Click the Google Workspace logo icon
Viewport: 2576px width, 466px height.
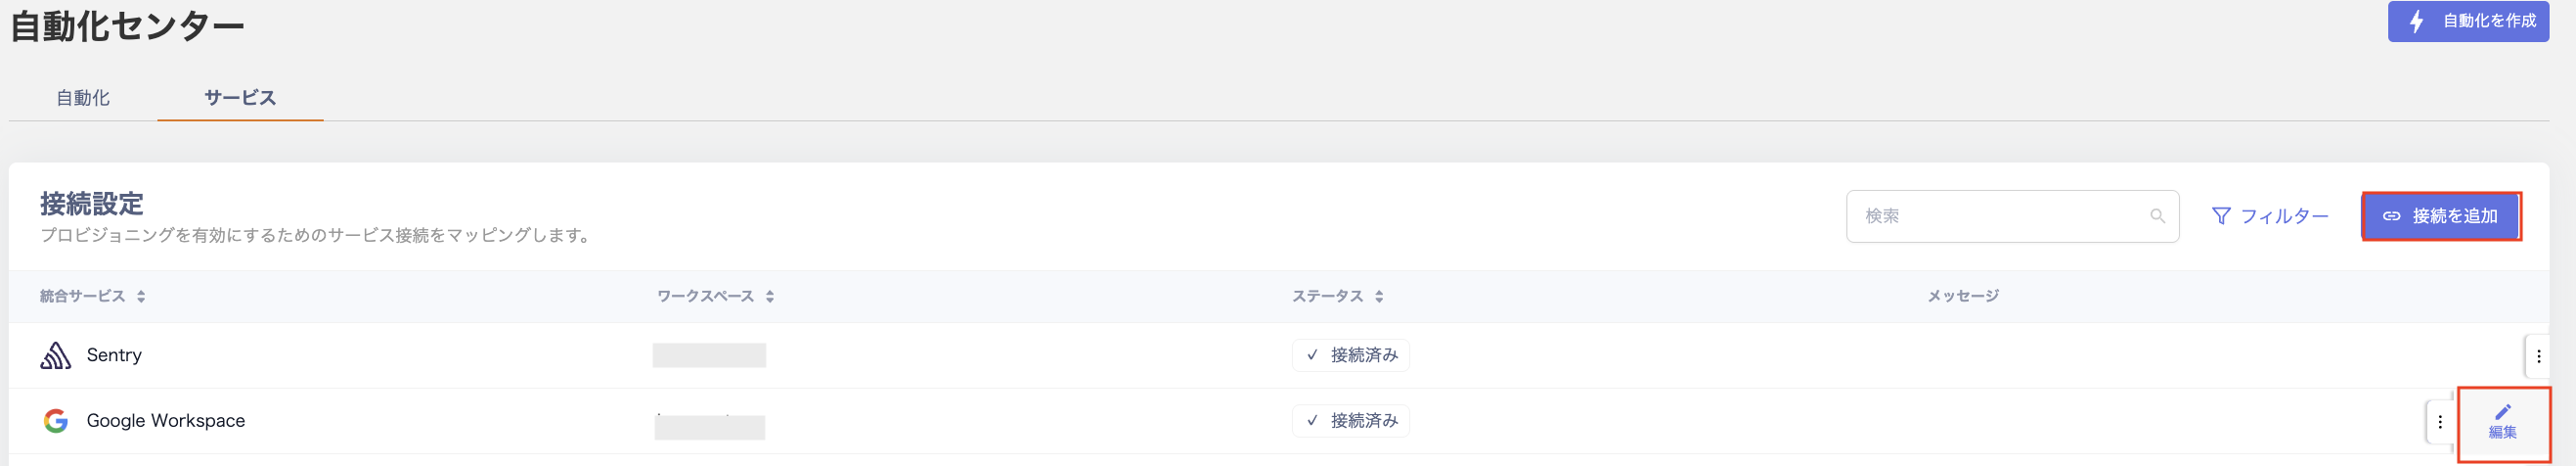click(x=56, y=421)
